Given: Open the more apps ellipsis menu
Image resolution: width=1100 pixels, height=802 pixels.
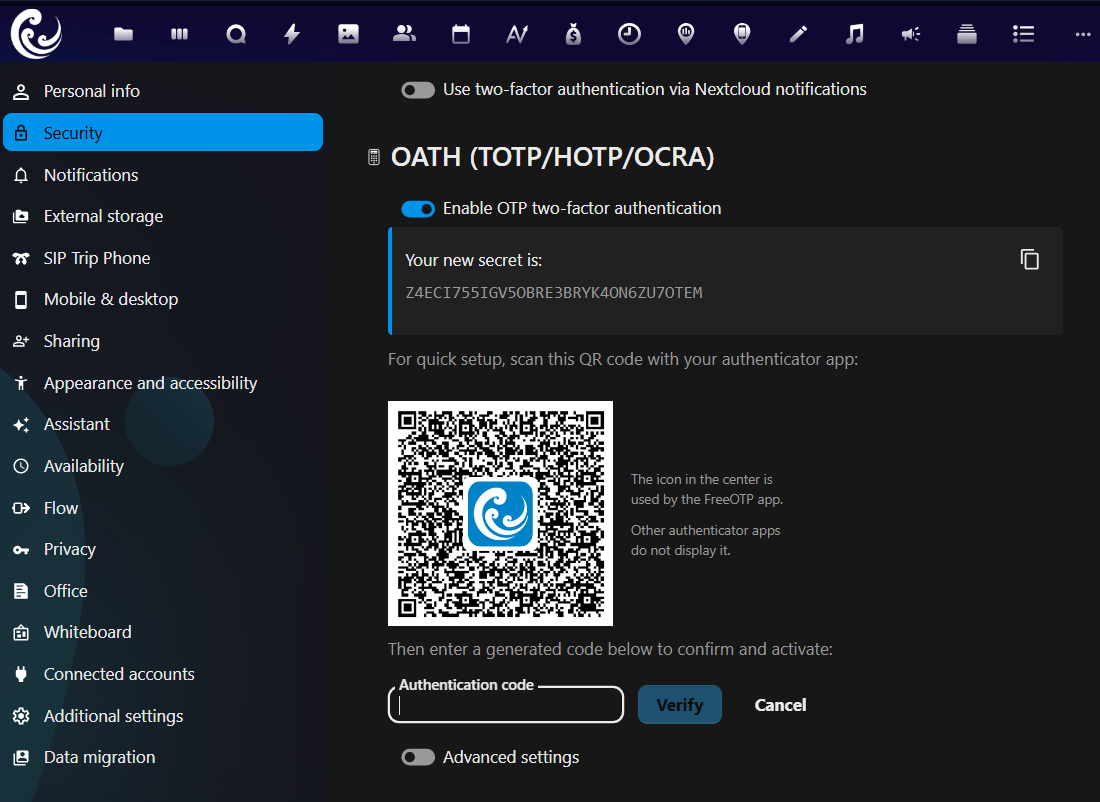Looking at the screenshot, I should [1083, 34].
